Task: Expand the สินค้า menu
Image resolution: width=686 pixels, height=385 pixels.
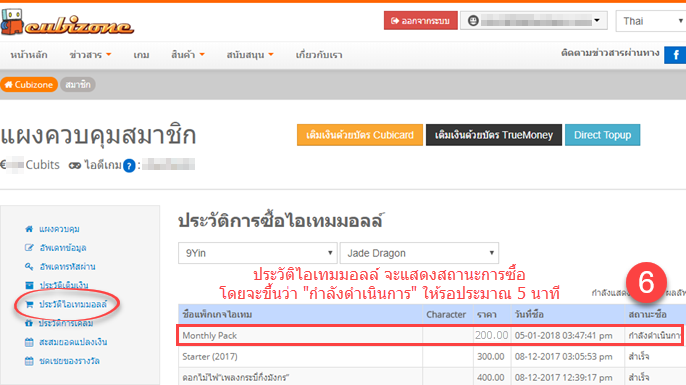Action: 188,55
